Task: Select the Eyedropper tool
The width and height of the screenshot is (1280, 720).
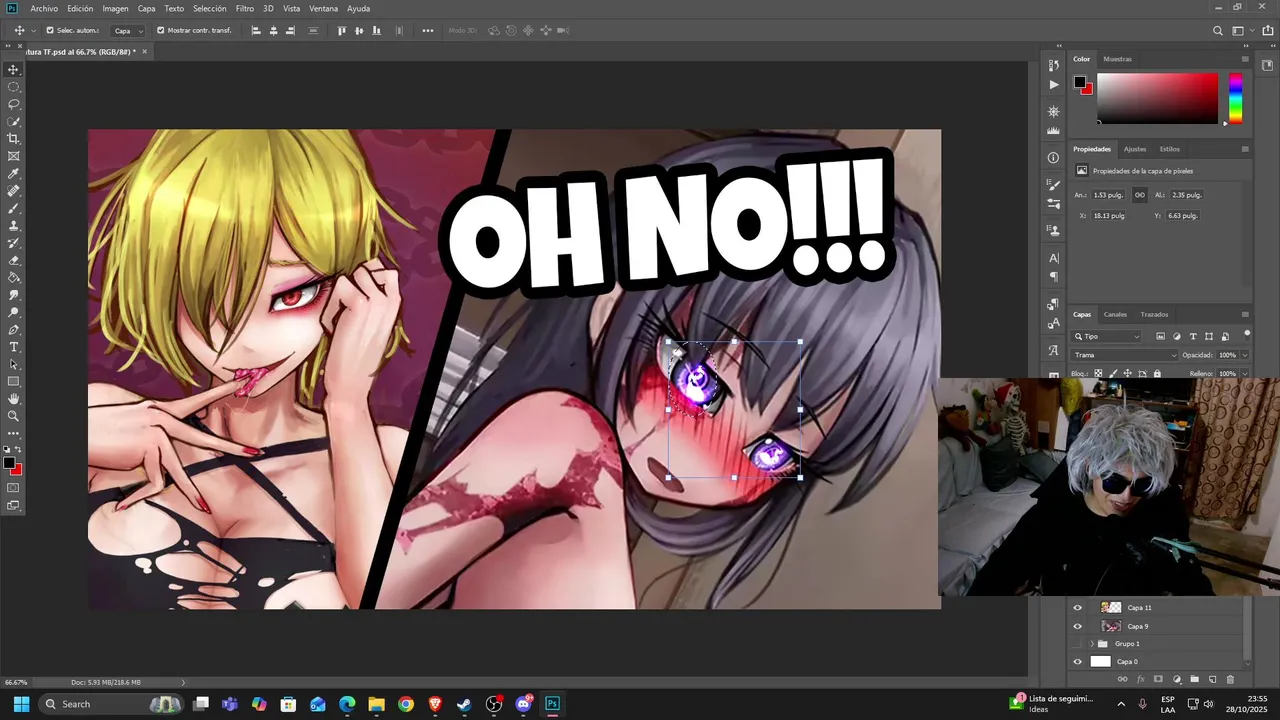Action: (14, 174)
